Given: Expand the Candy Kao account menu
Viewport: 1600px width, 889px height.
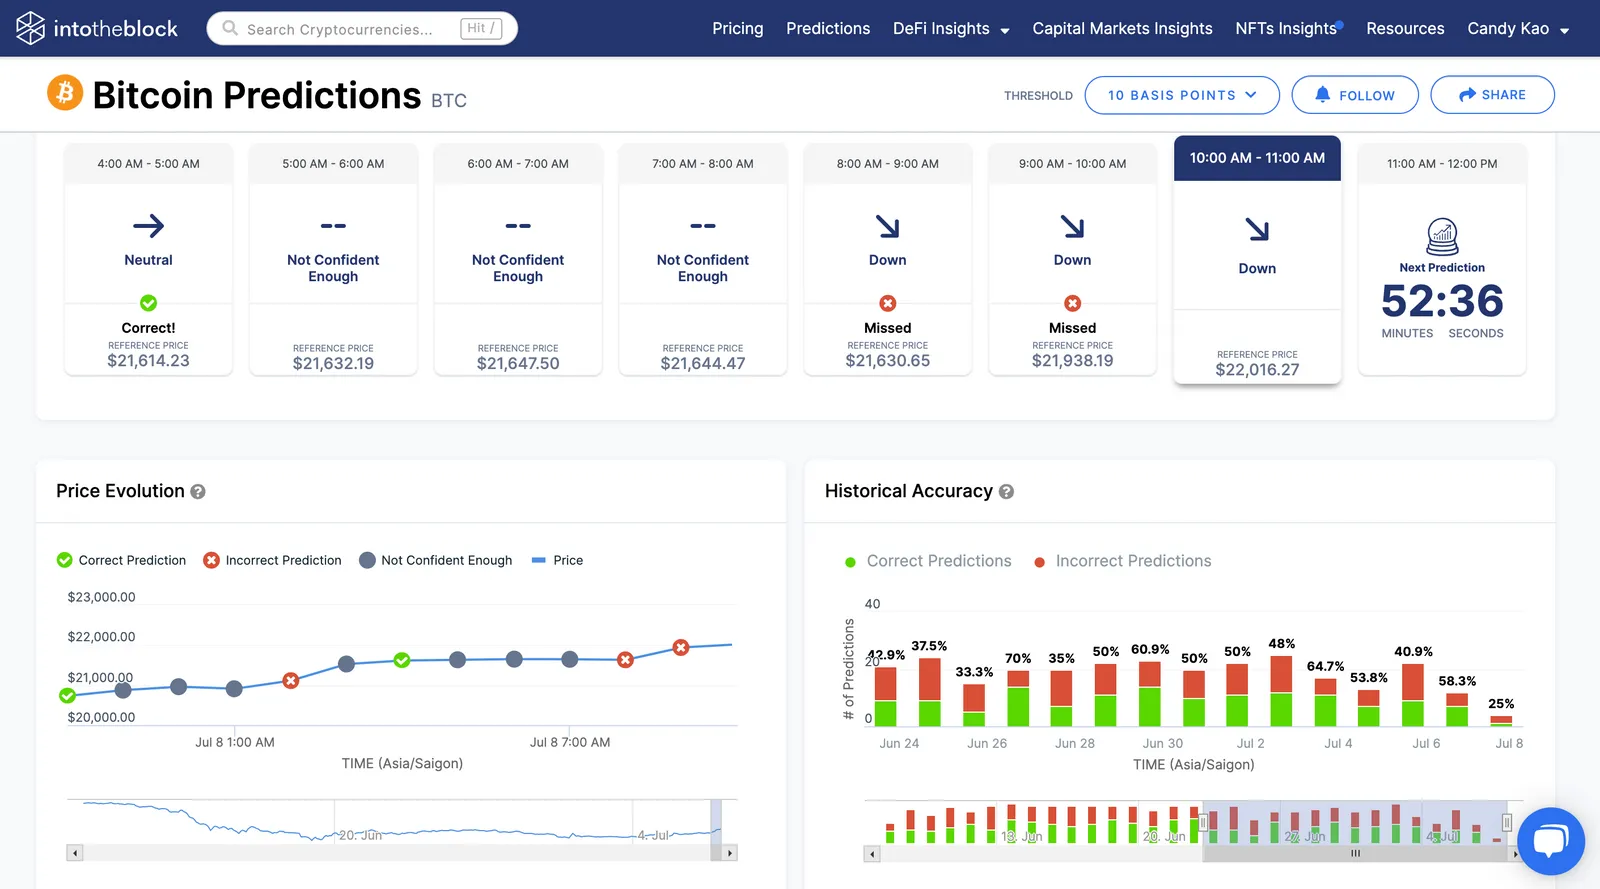Looking at the screenshot, I should coord(1518,28).
